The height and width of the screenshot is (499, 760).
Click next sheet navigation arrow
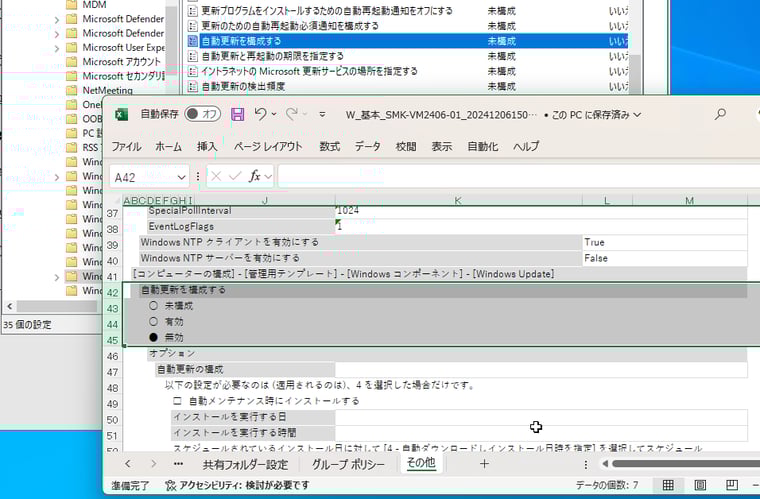click(x=153, y=464)
